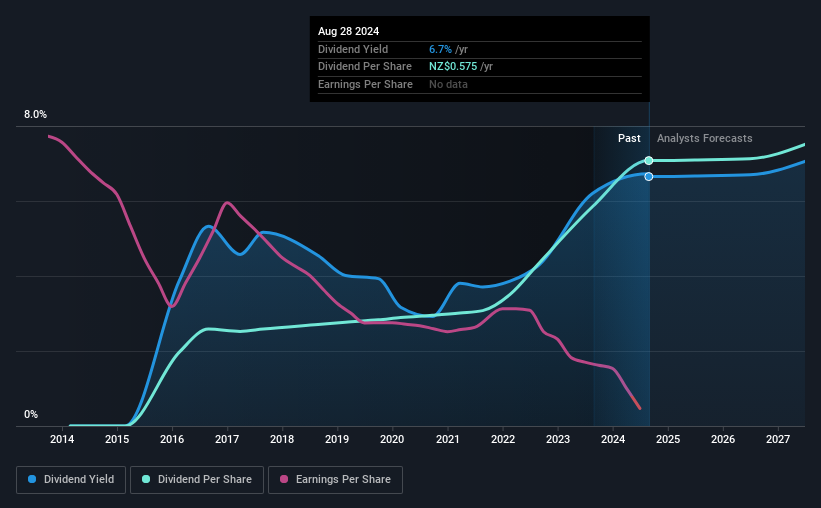Click the teal Dividend Per Share legend dot
The width and height of the screenshot is (821, 508).
(146, 479)
